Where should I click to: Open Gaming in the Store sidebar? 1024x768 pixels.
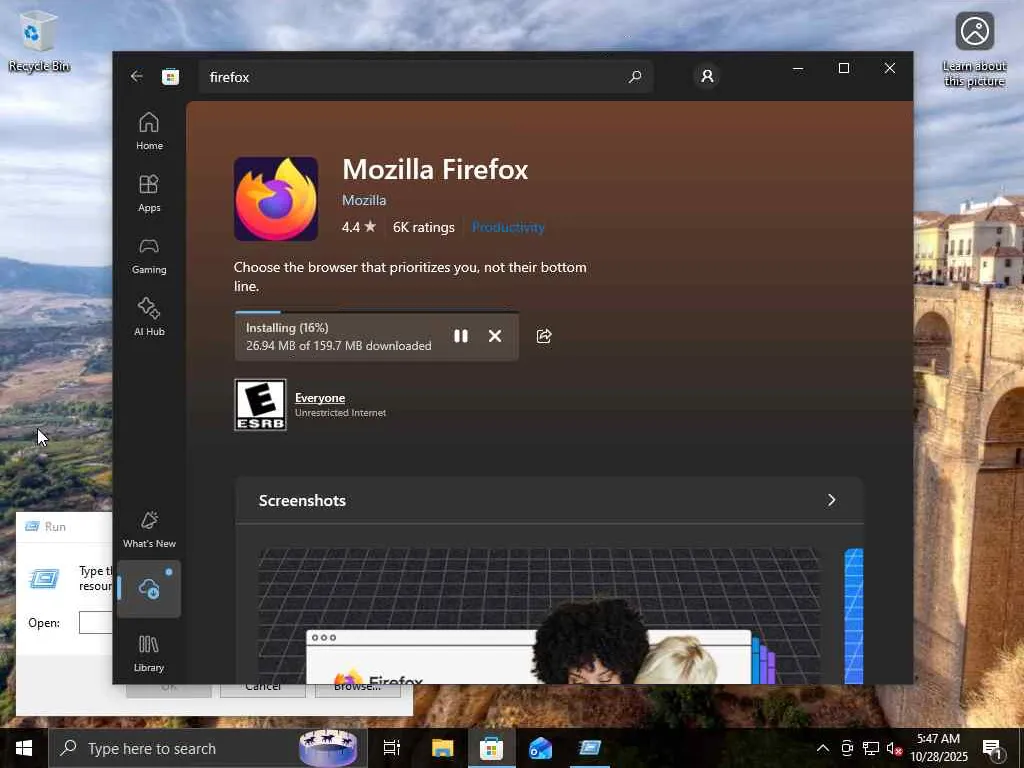click(x=149, y=255)
